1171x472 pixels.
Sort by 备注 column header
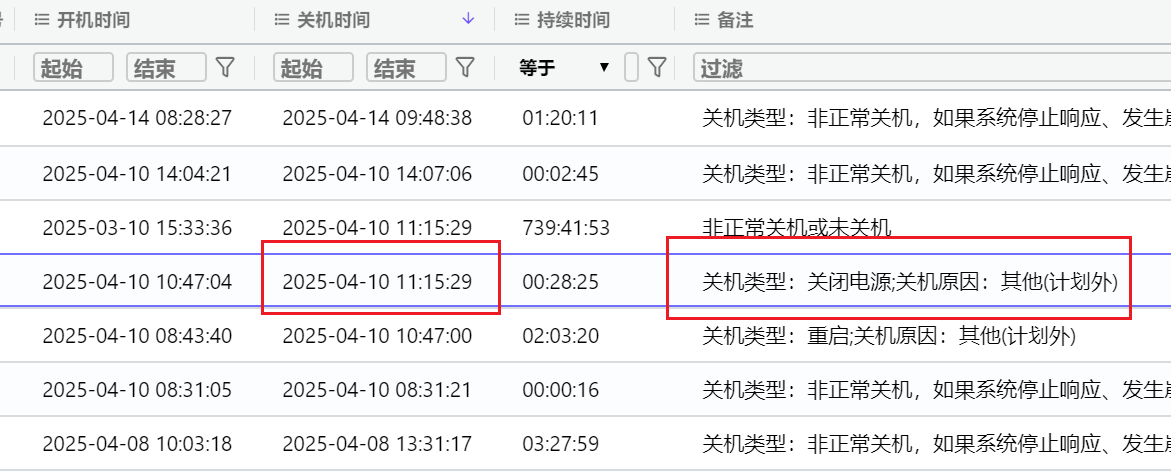(735, 20)
